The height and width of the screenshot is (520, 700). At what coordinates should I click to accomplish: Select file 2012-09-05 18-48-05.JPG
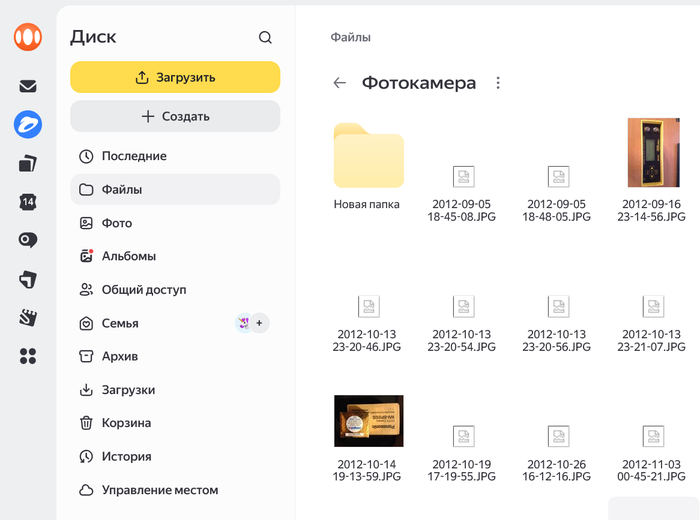[557, 192]
